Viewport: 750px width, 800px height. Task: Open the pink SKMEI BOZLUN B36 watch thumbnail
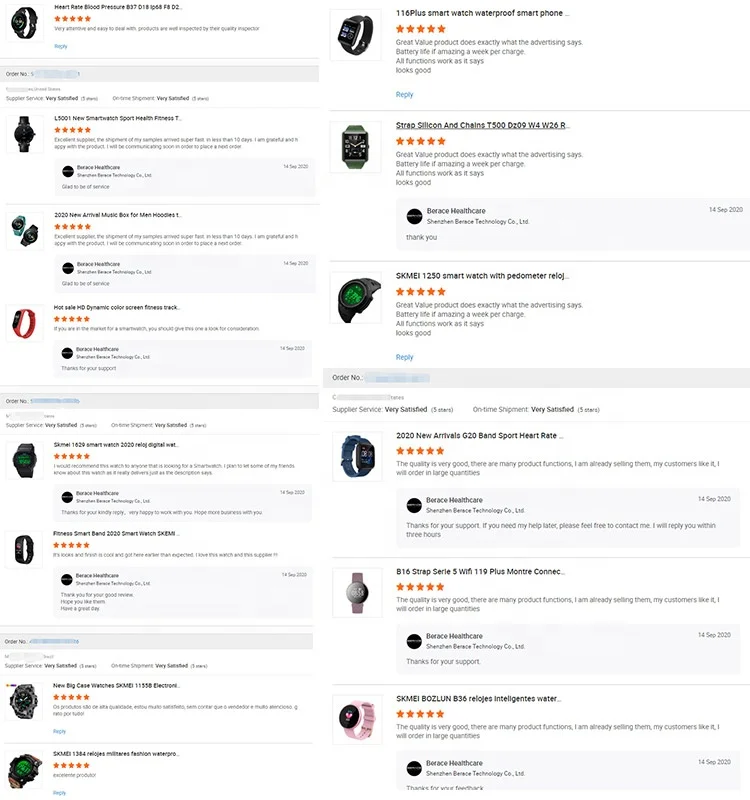pos(357,719)
